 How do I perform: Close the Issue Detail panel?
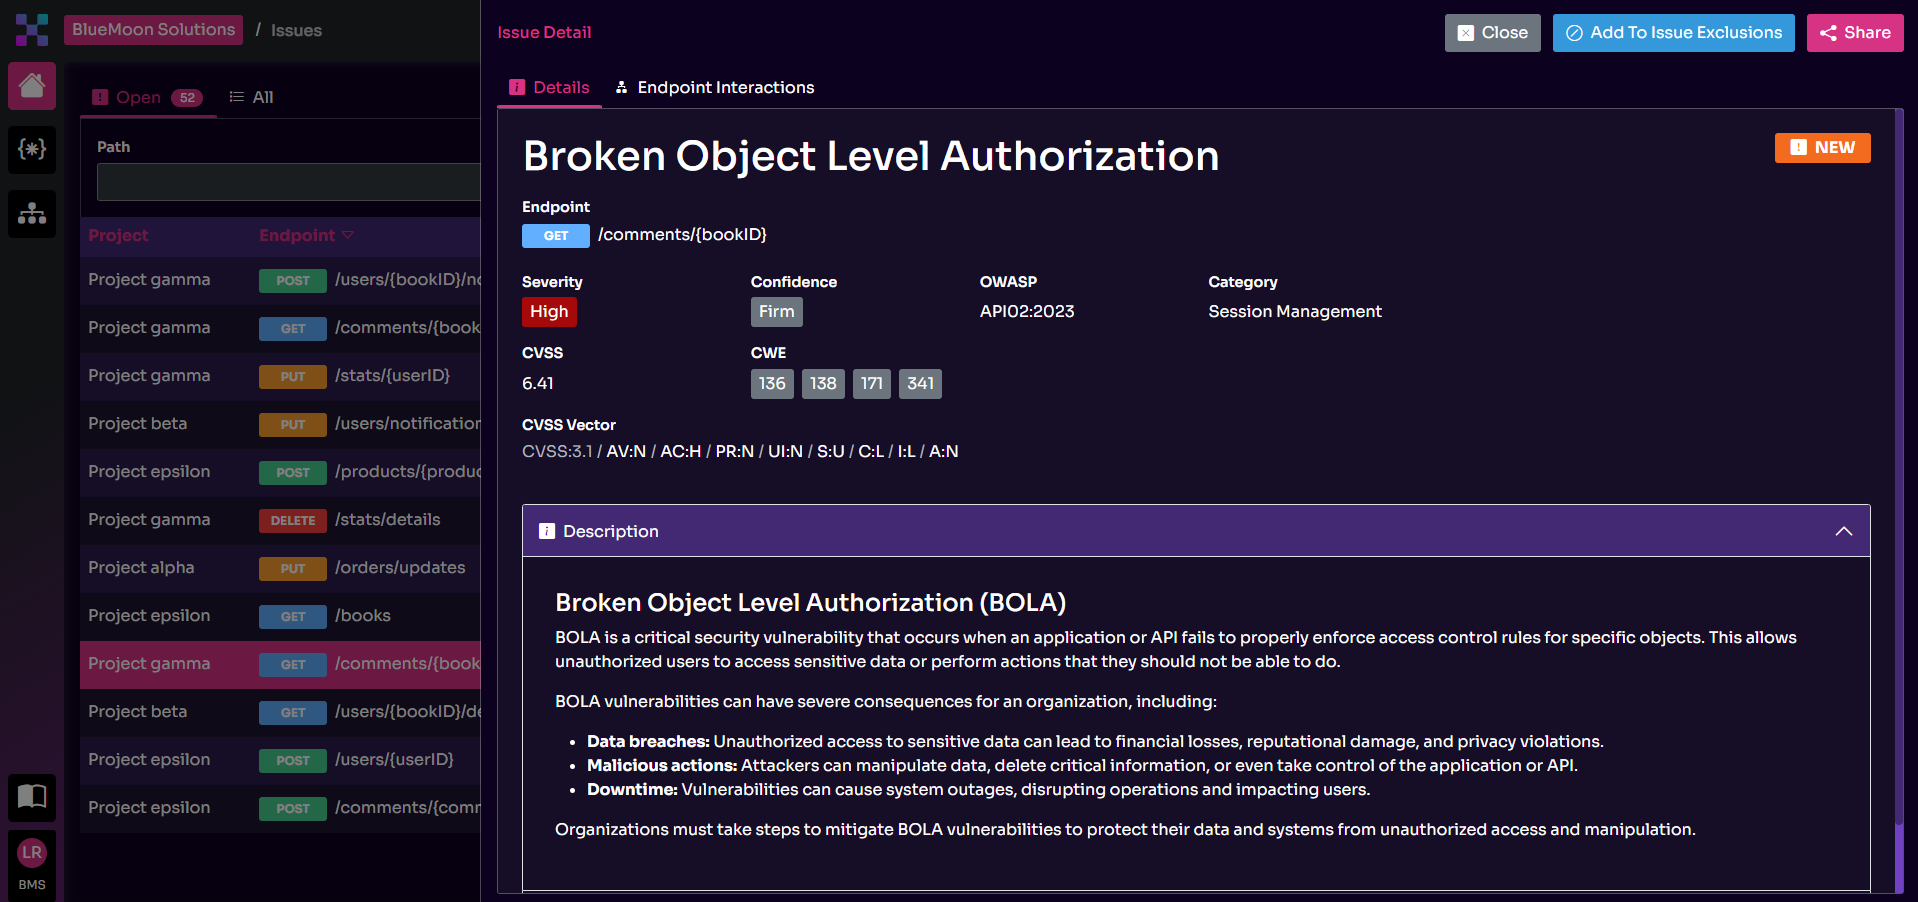click(1492, 33)
